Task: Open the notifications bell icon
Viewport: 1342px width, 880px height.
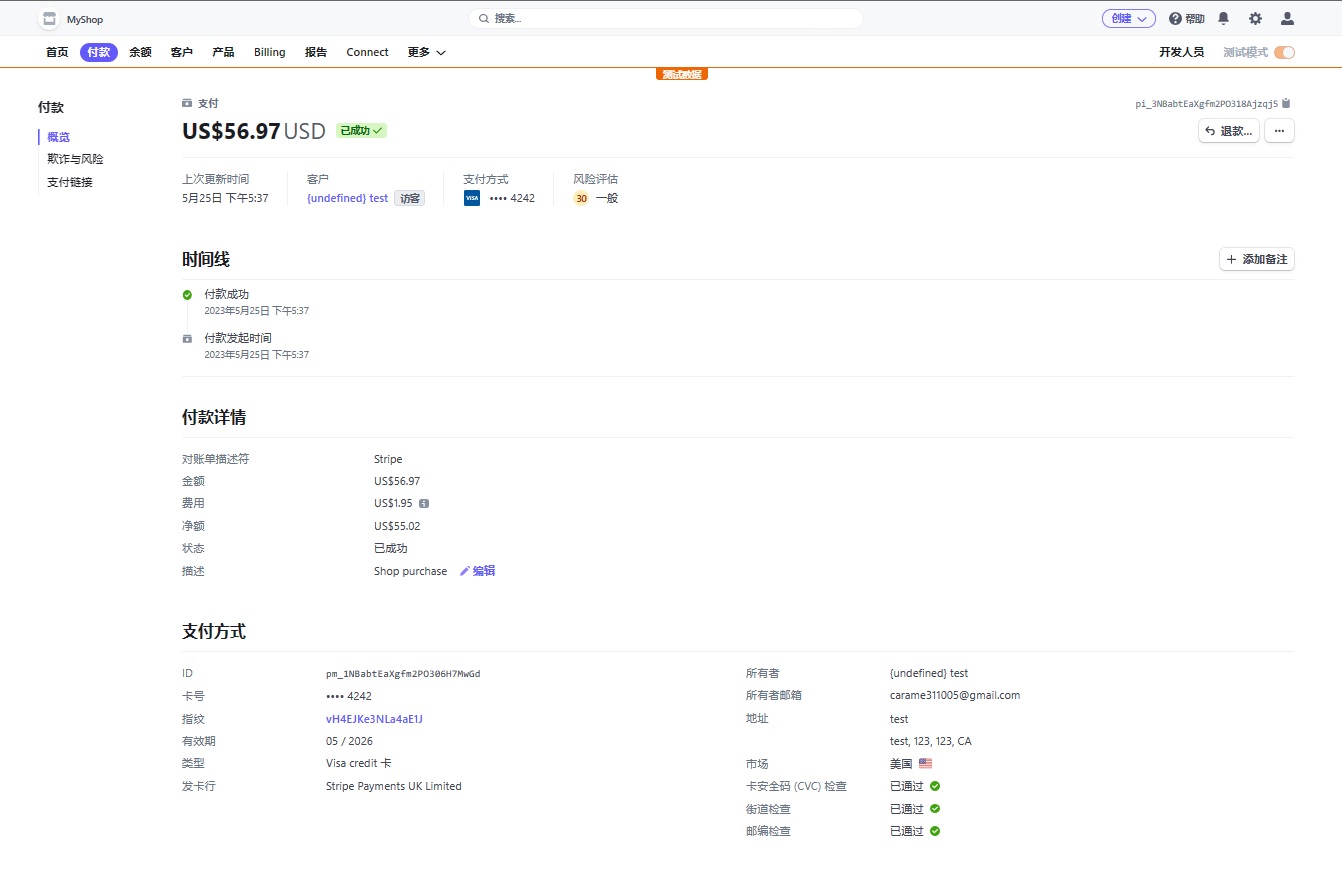Action: click(x=1222, y=18)
